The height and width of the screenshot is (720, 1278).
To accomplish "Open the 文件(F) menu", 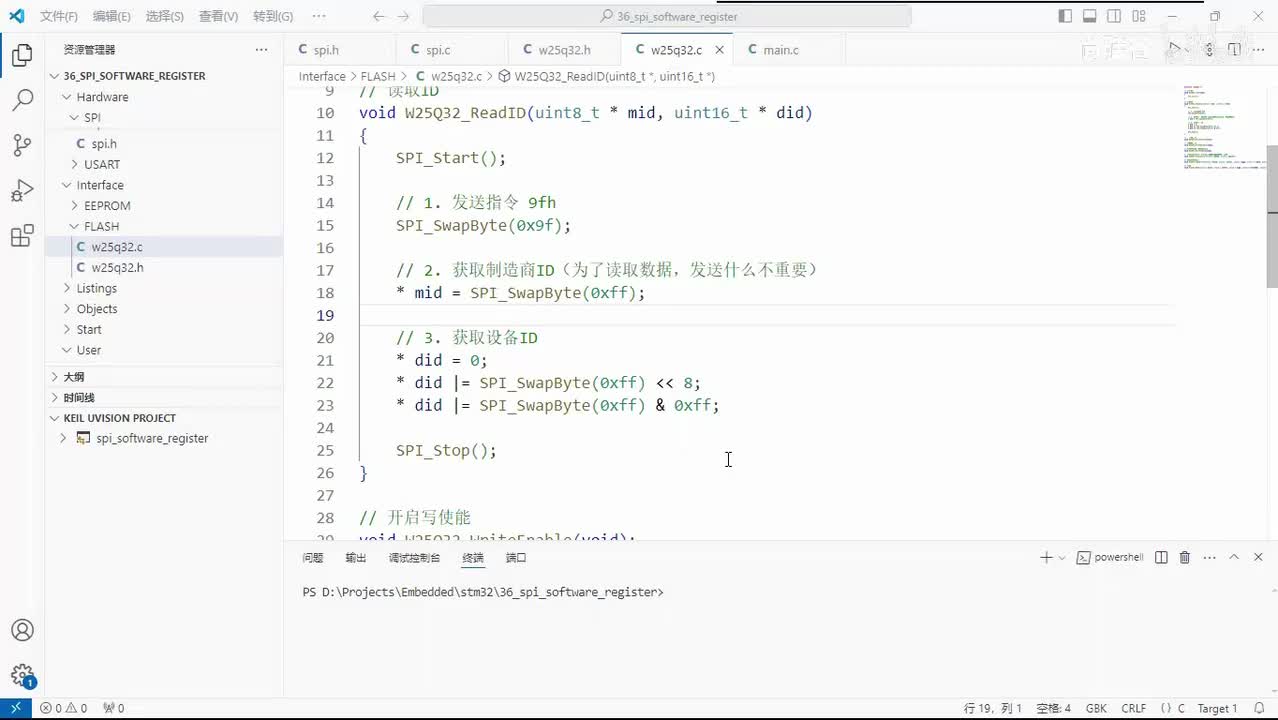I will [x=59, y=16].
